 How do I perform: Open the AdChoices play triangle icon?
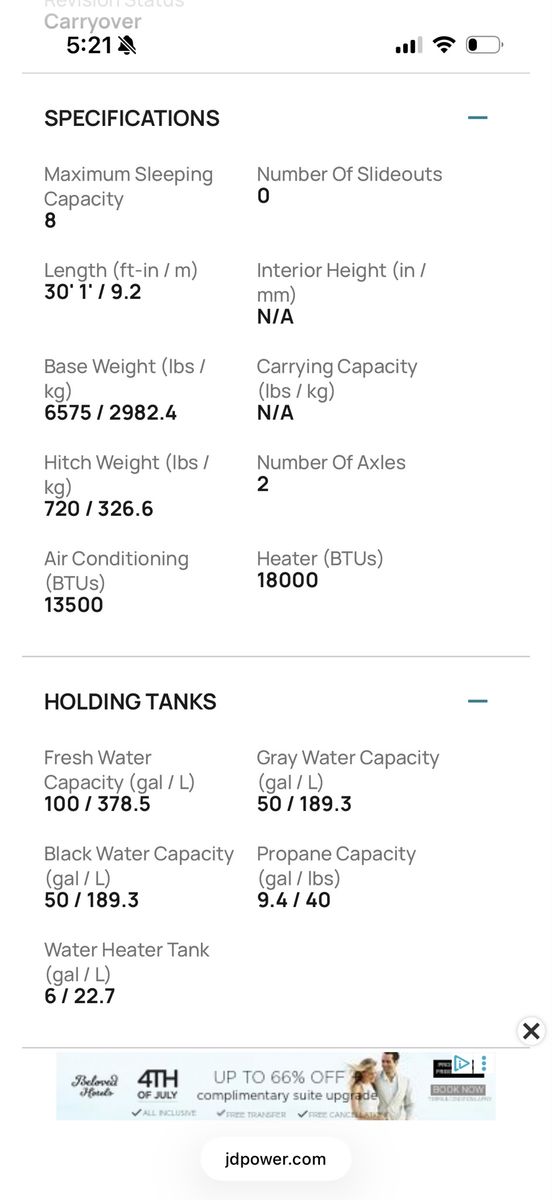tap(462, 1063)
